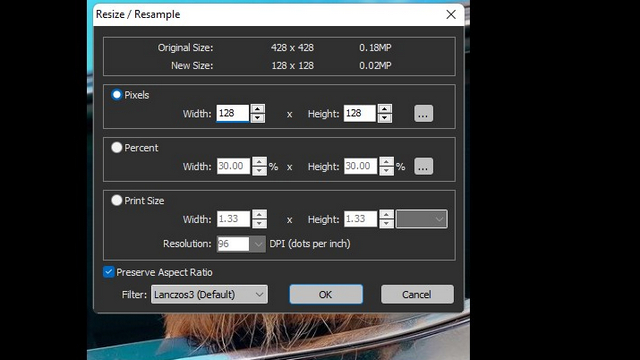Select the Pixels radio button
Viewport: 640px width, 360px height.
pyautogui.click(x=117, y=95)
